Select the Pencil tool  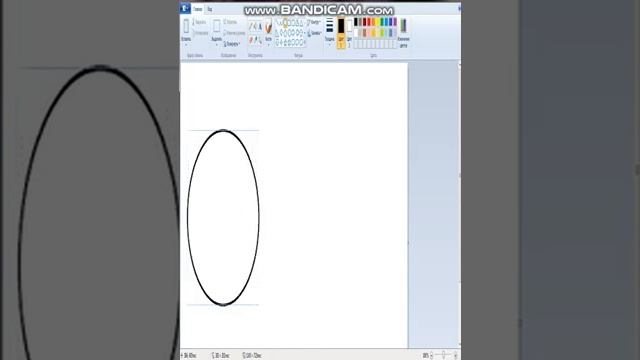(x=251, y=27)
